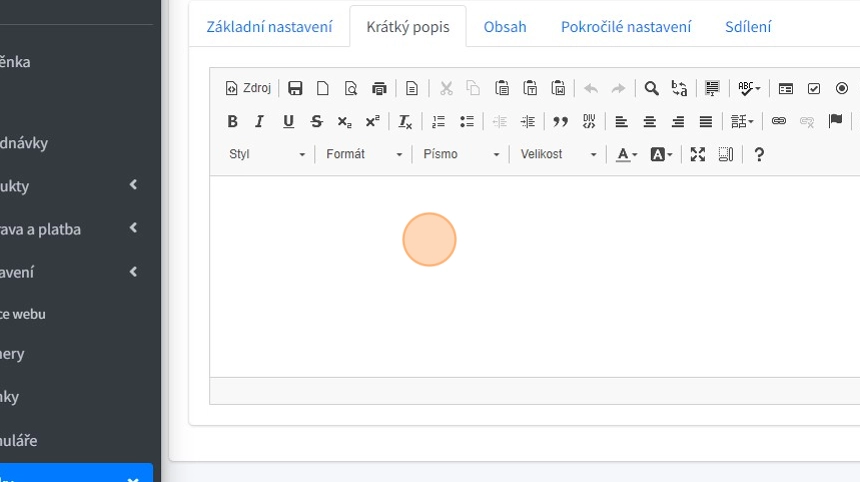Apply strikethrough formatting
Screen dimensions: 860x482
click(316, 121)
